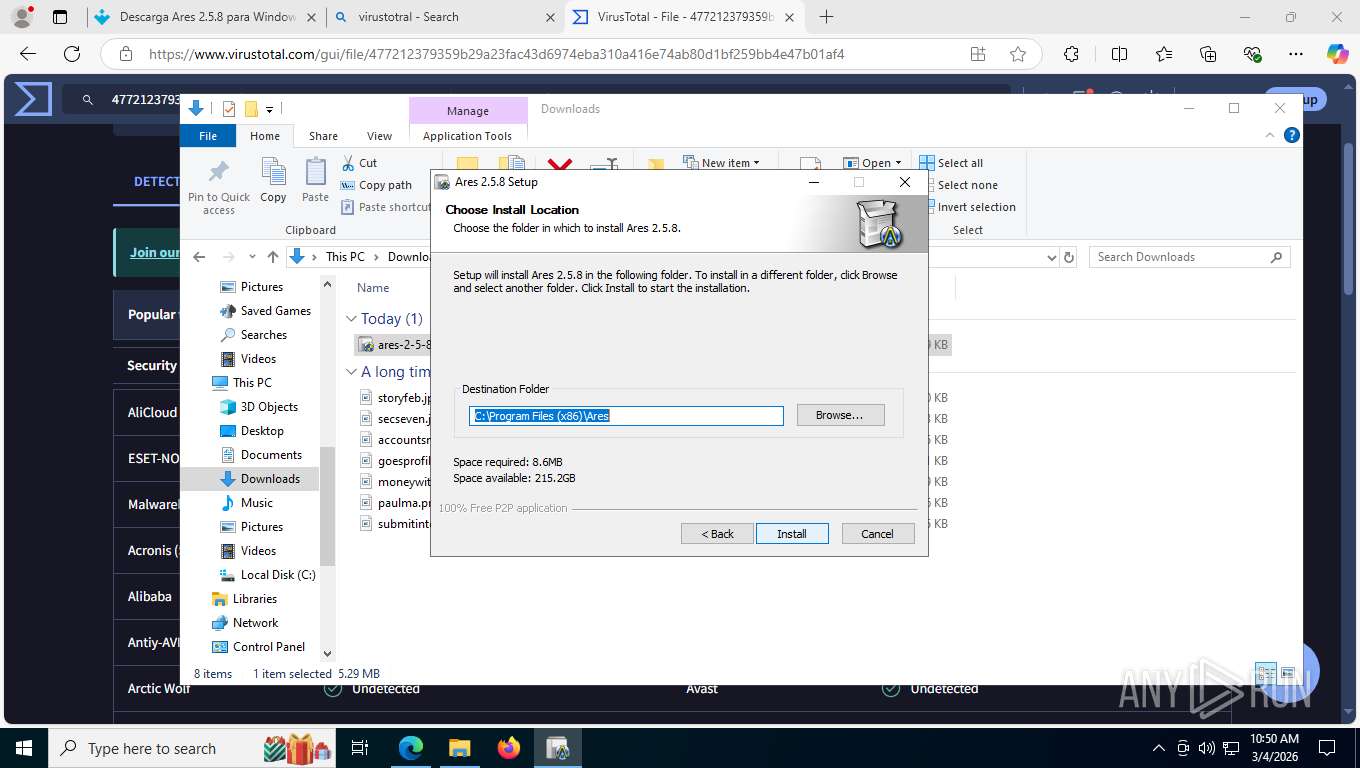Click Explorer Up one level arrow
Image resolution: width=1360 pixels, height=768 pixels.
click(272, 257)
